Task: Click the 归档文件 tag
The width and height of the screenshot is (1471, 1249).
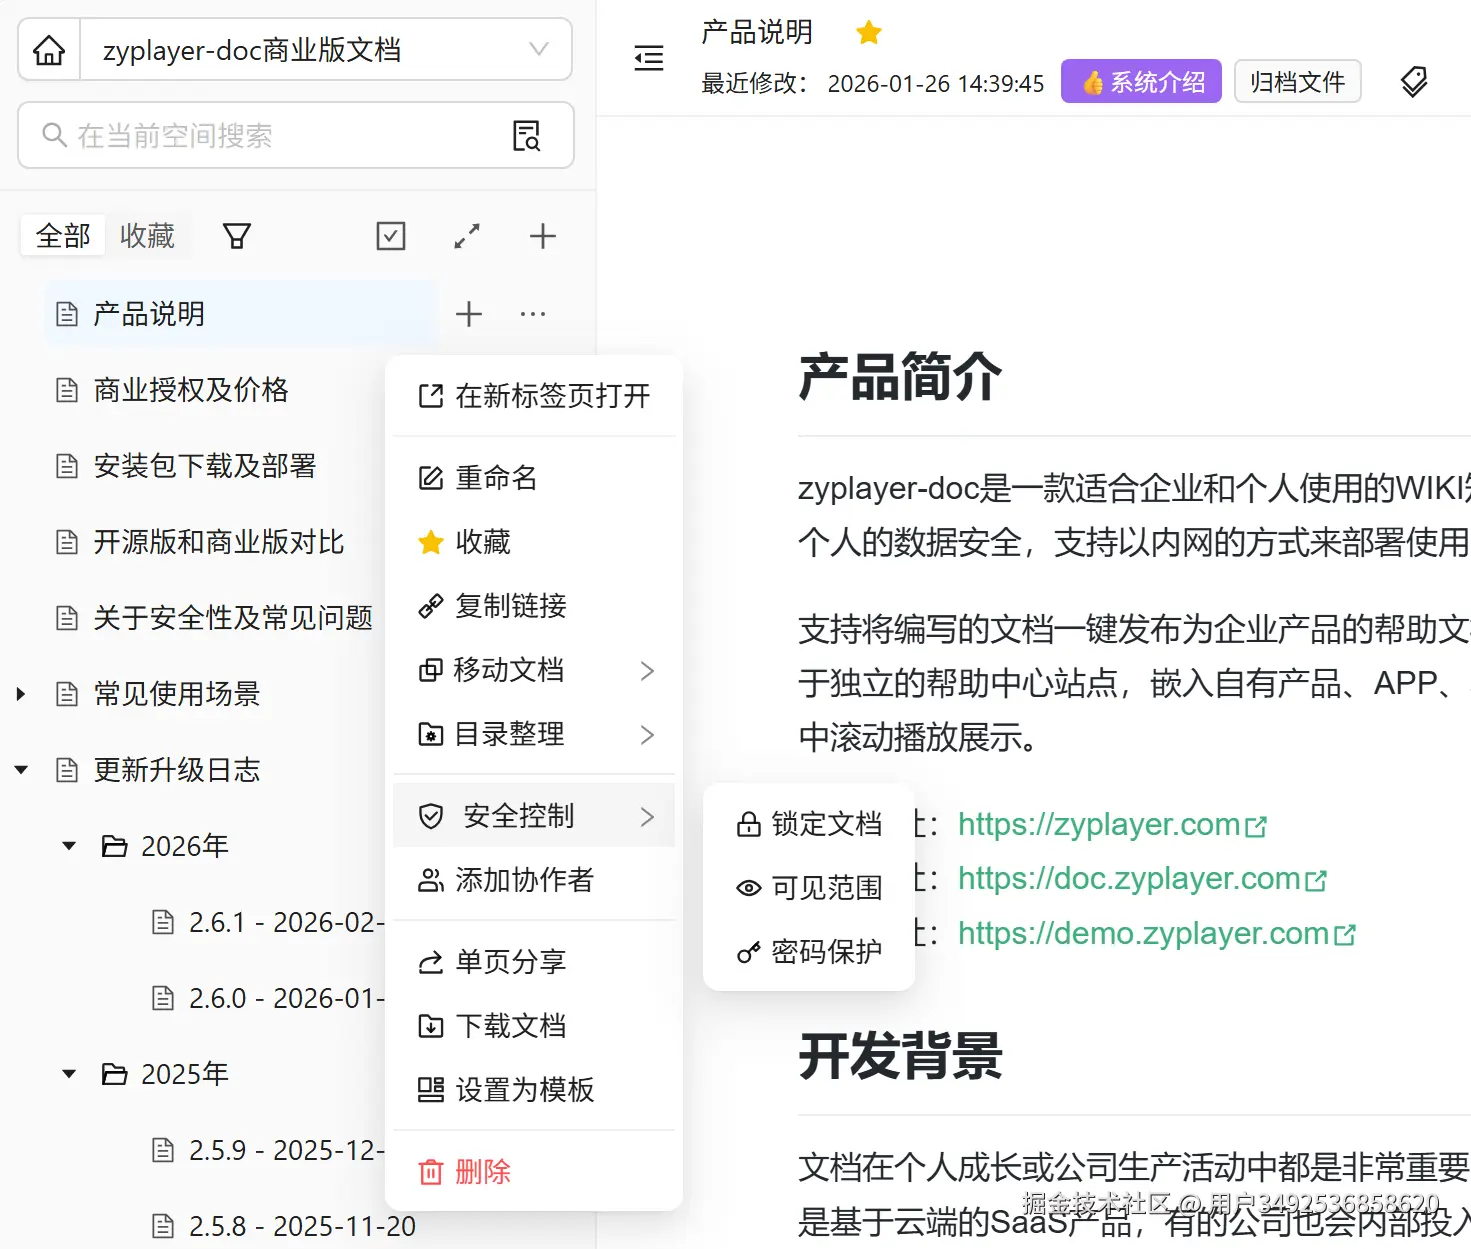Action: click(x=1298, y=82)
